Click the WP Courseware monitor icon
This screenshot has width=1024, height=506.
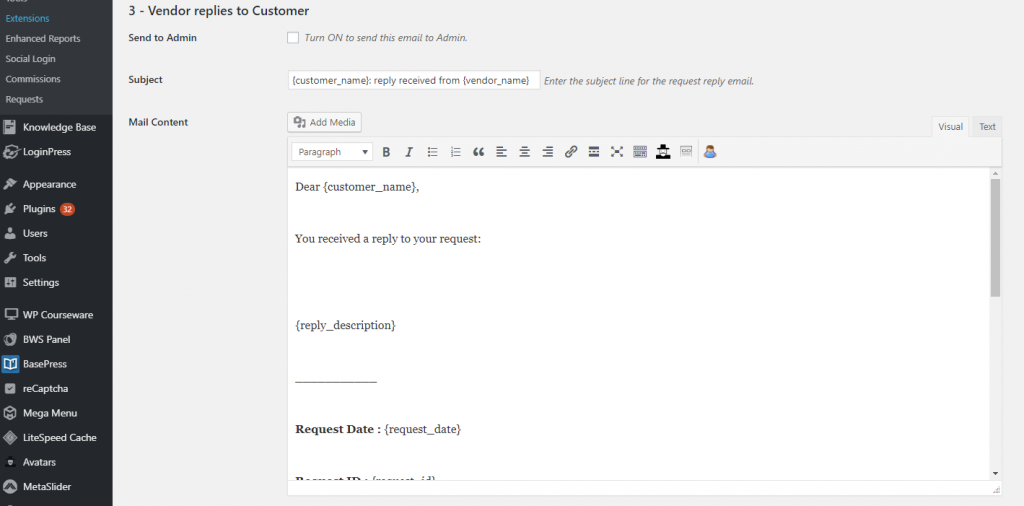click(x=10, y=315)
